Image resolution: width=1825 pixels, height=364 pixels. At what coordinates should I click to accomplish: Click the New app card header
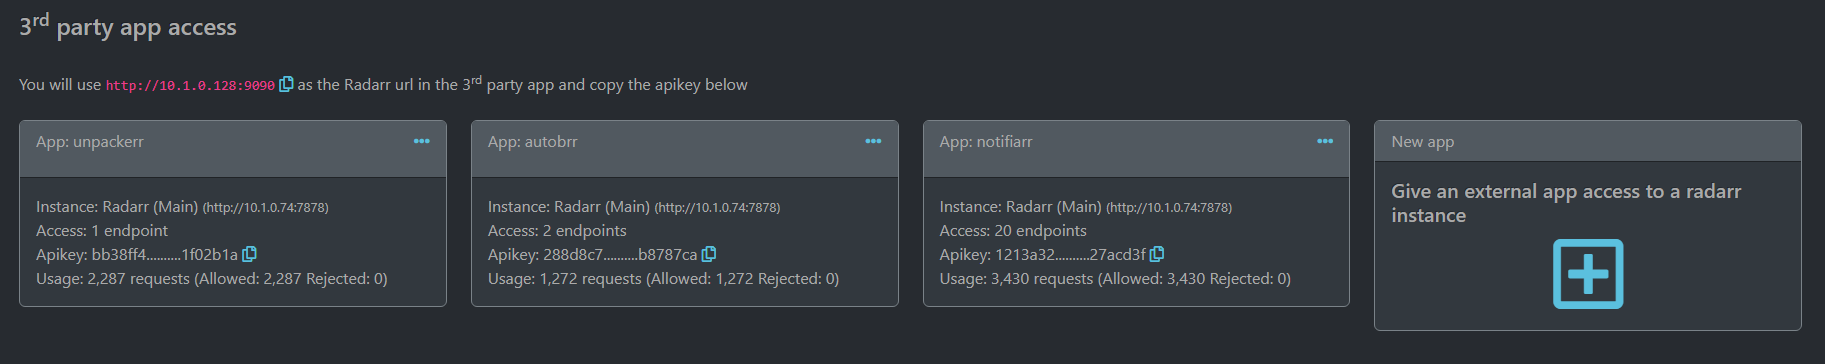pos(1588,141)
